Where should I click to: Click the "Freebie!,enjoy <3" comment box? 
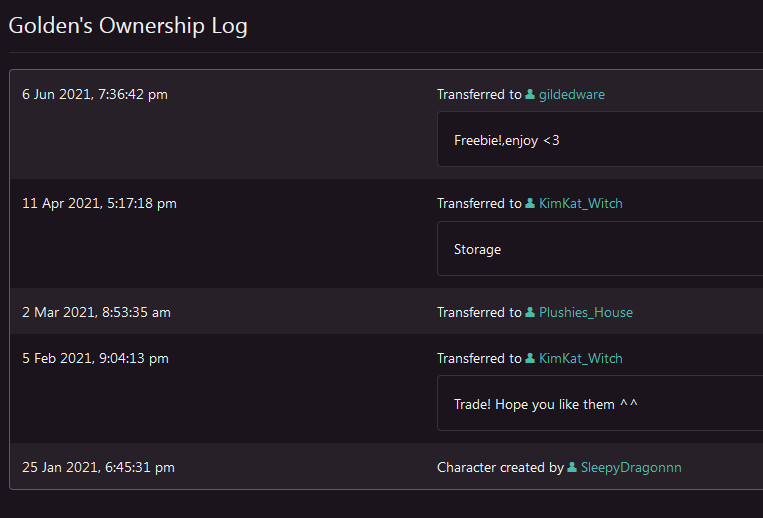(600, 140)
